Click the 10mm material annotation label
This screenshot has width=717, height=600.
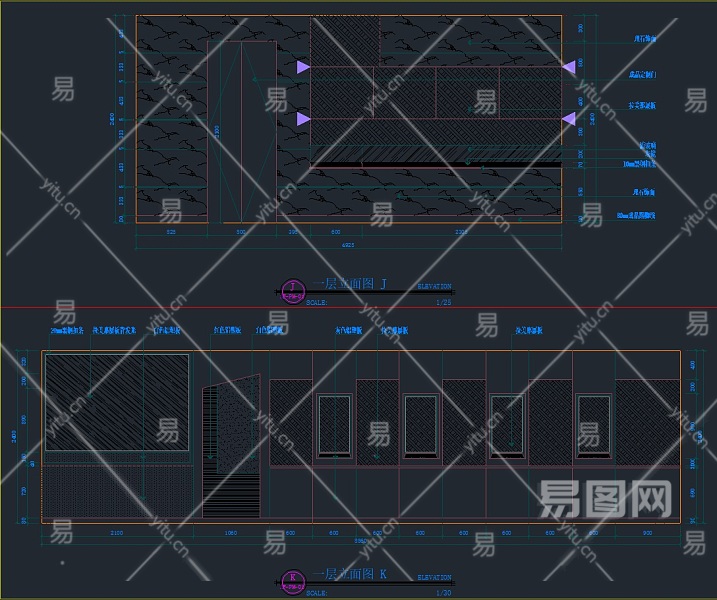tap(639, 164)
